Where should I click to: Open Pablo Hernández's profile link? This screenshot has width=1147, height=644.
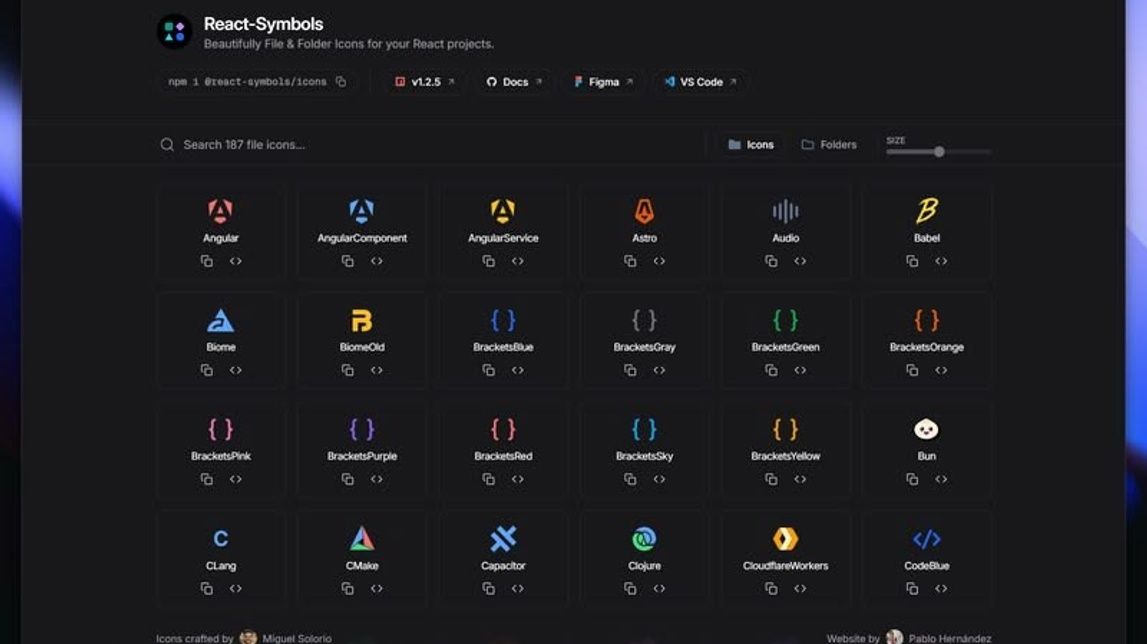click(939, 638)
